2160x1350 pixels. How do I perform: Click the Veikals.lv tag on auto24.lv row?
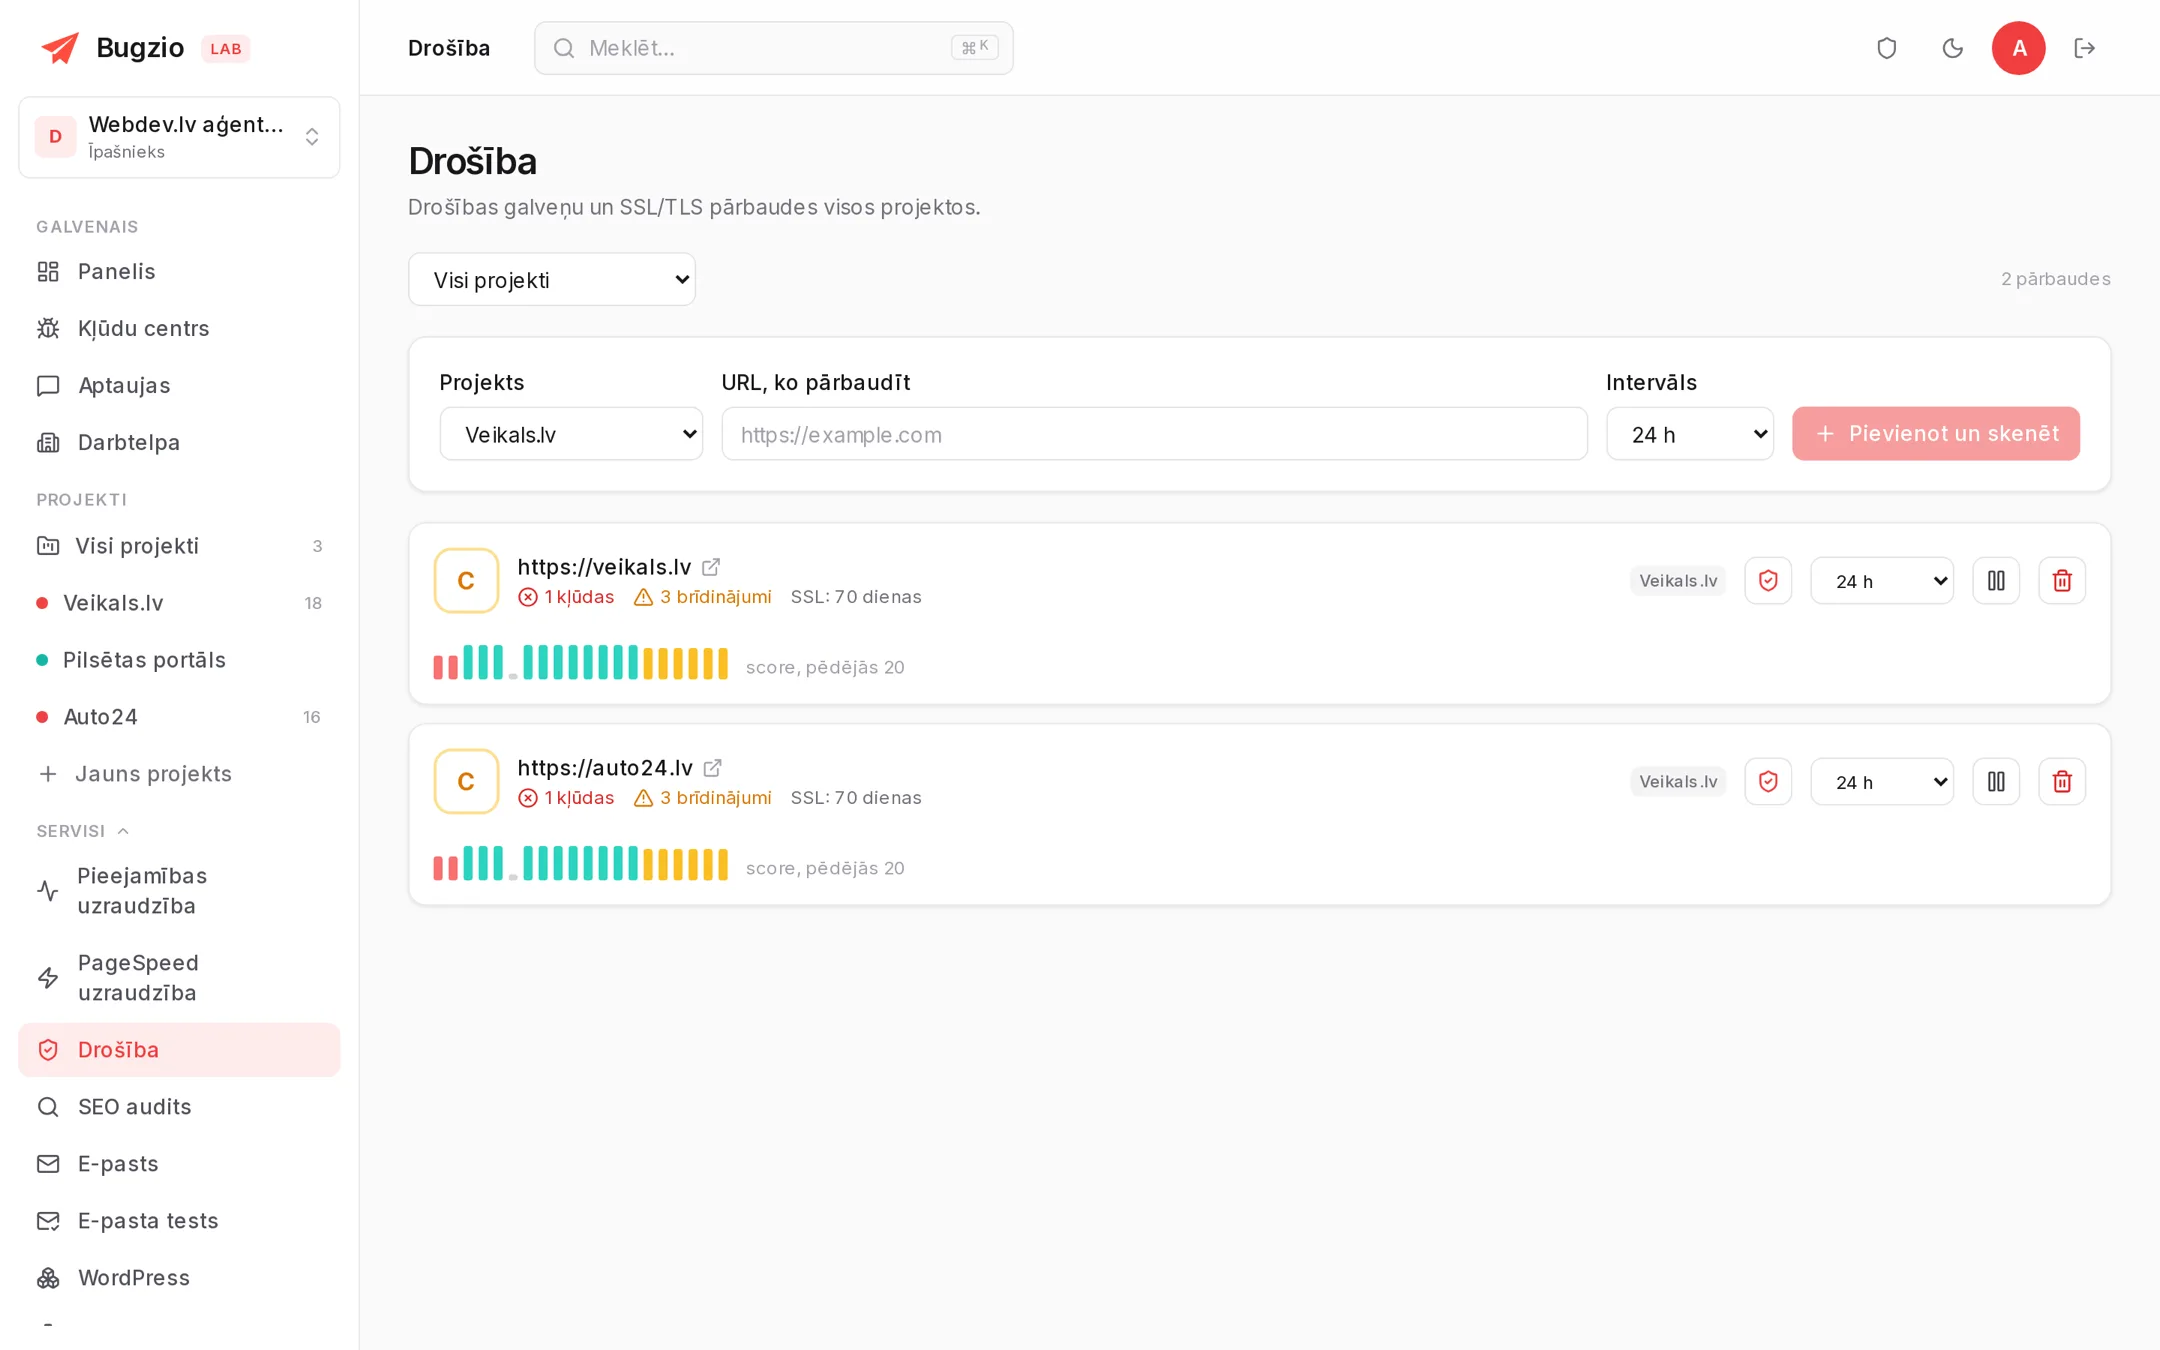click(x=1678, y=782)
